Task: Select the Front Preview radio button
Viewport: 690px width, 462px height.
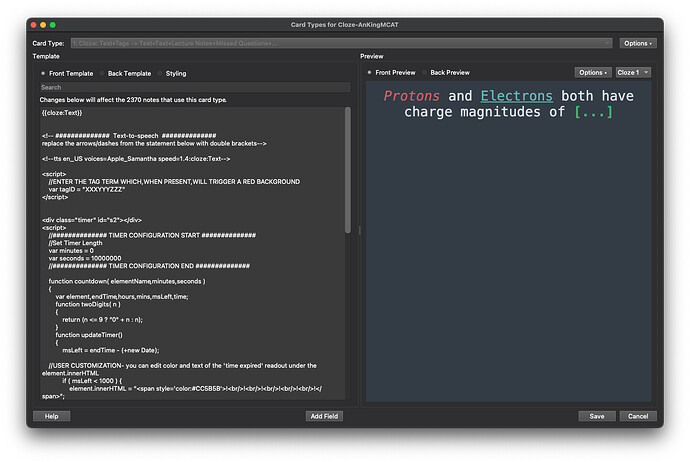Action: pyautogui.click(x=370, y=73)
